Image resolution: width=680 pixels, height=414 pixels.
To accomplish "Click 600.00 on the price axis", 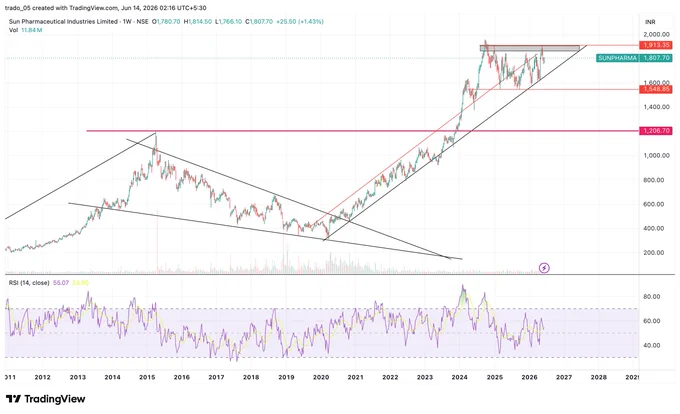I will [x=654, y=204].
